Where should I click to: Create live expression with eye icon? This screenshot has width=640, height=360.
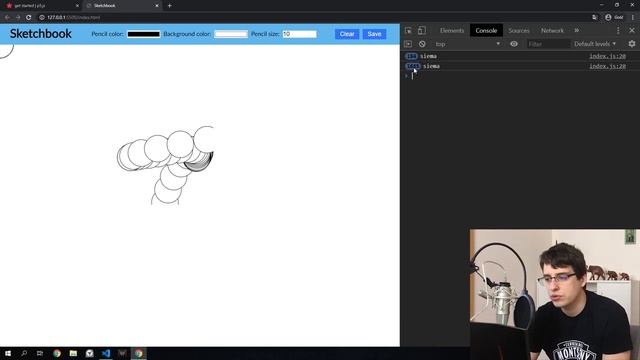[514, 44]
